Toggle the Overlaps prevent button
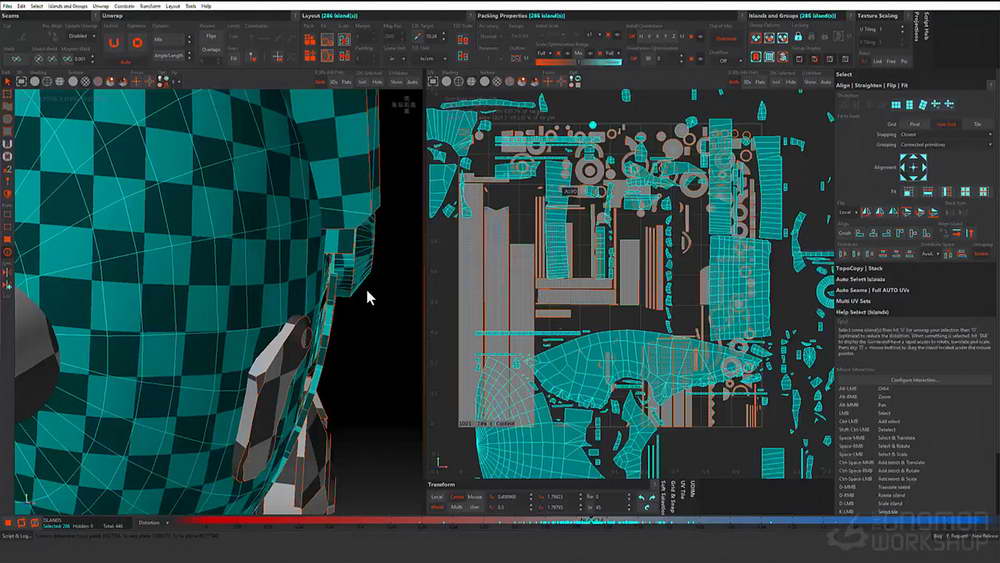This screenshot has width=1000, height=563. (x=211, y=49)
